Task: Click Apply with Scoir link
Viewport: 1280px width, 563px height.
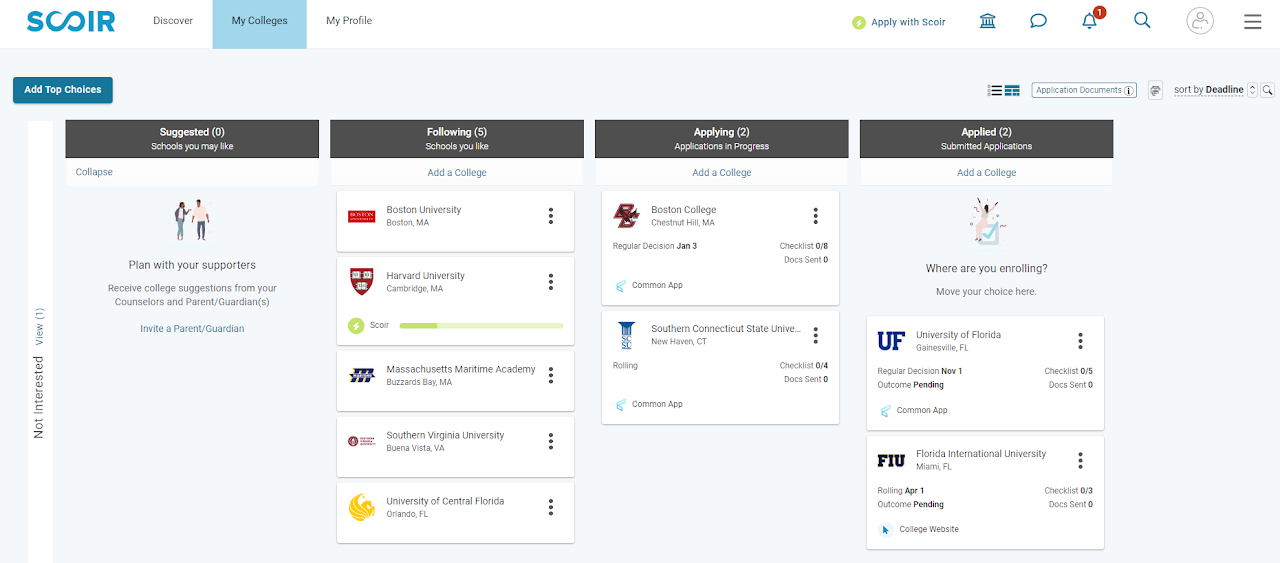Action: (x=899, y=22)
